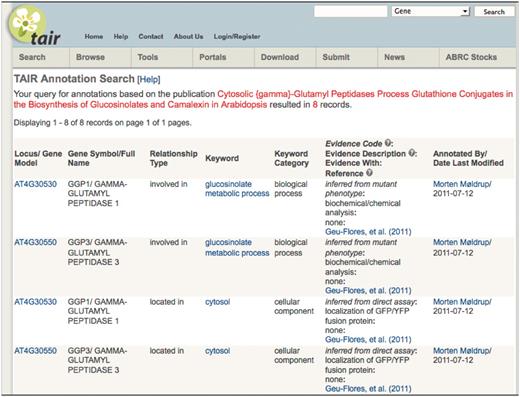This screenshot has width=520, height=397.
Task: Open cytosol keyword for GGP1 row
Action: pos(217,302)
